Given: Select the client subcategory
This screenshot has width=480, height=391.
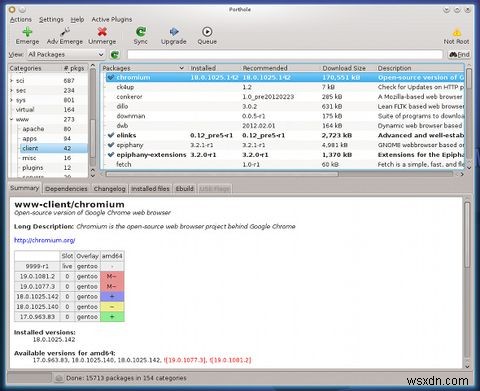Looking at the screenshot, I should 30,148.
